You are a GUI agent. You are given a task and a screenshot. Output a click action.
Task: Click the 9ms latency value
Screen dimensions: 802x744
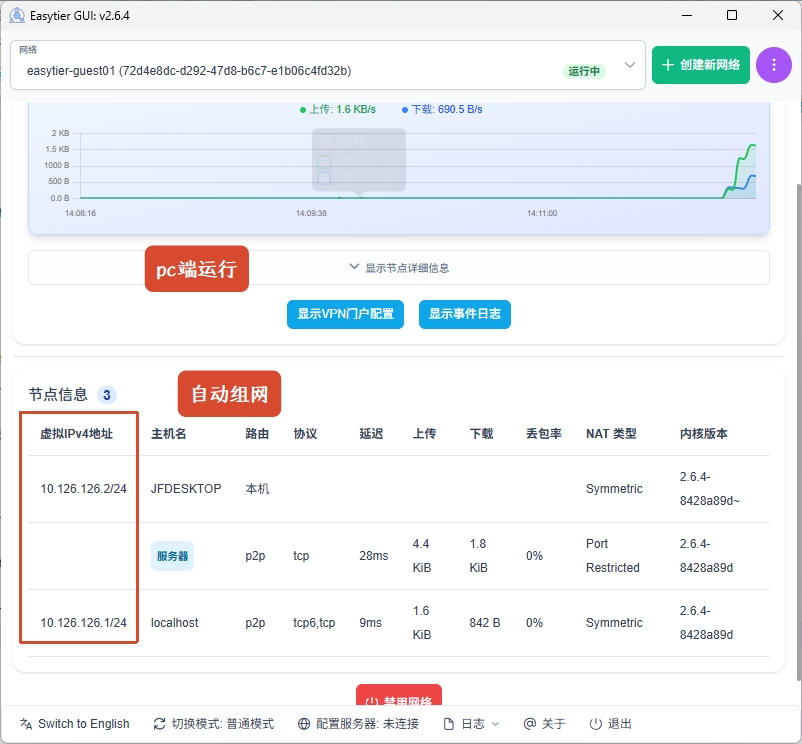pyautogui.click(x=370, y=623)
